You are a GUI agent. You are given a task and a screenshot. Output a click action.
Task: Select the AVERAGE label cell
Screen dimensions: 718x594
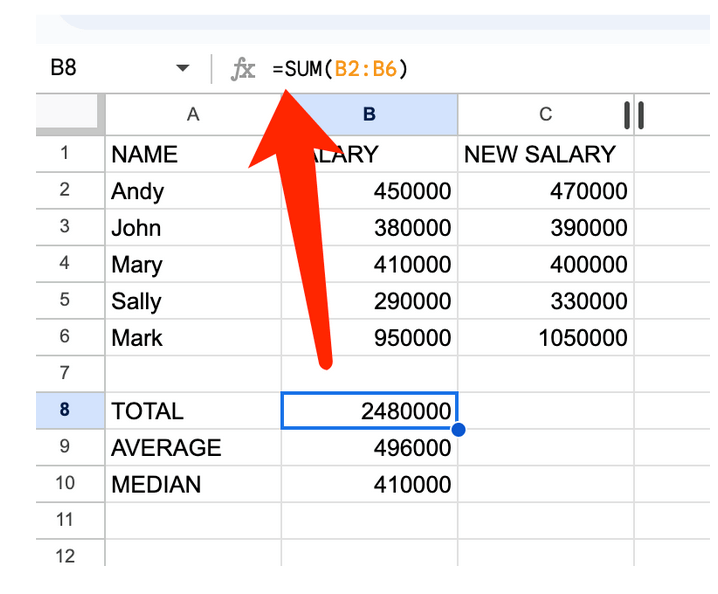coord(193,448)
